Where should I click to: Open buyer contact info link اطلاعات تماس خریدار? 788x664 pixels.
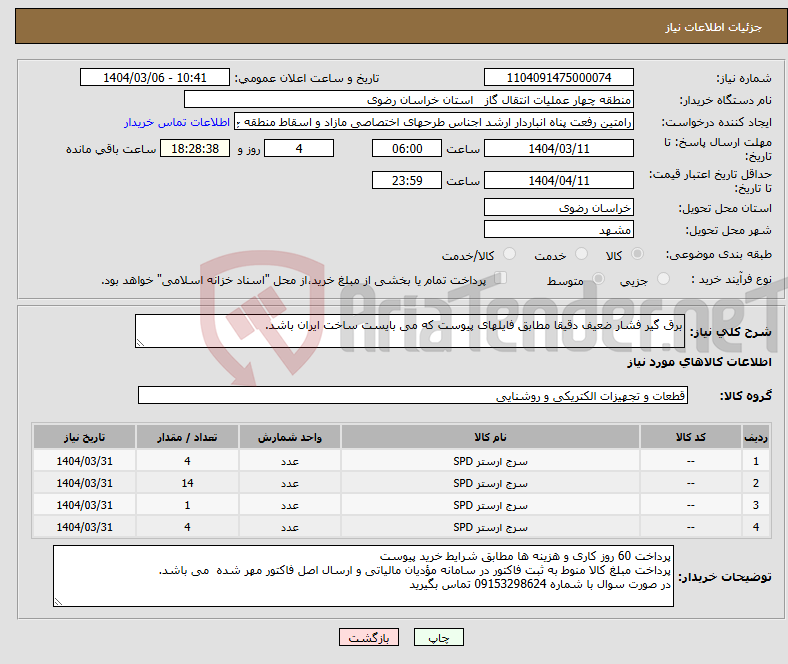pyautogui.click(x=177, y=122)
